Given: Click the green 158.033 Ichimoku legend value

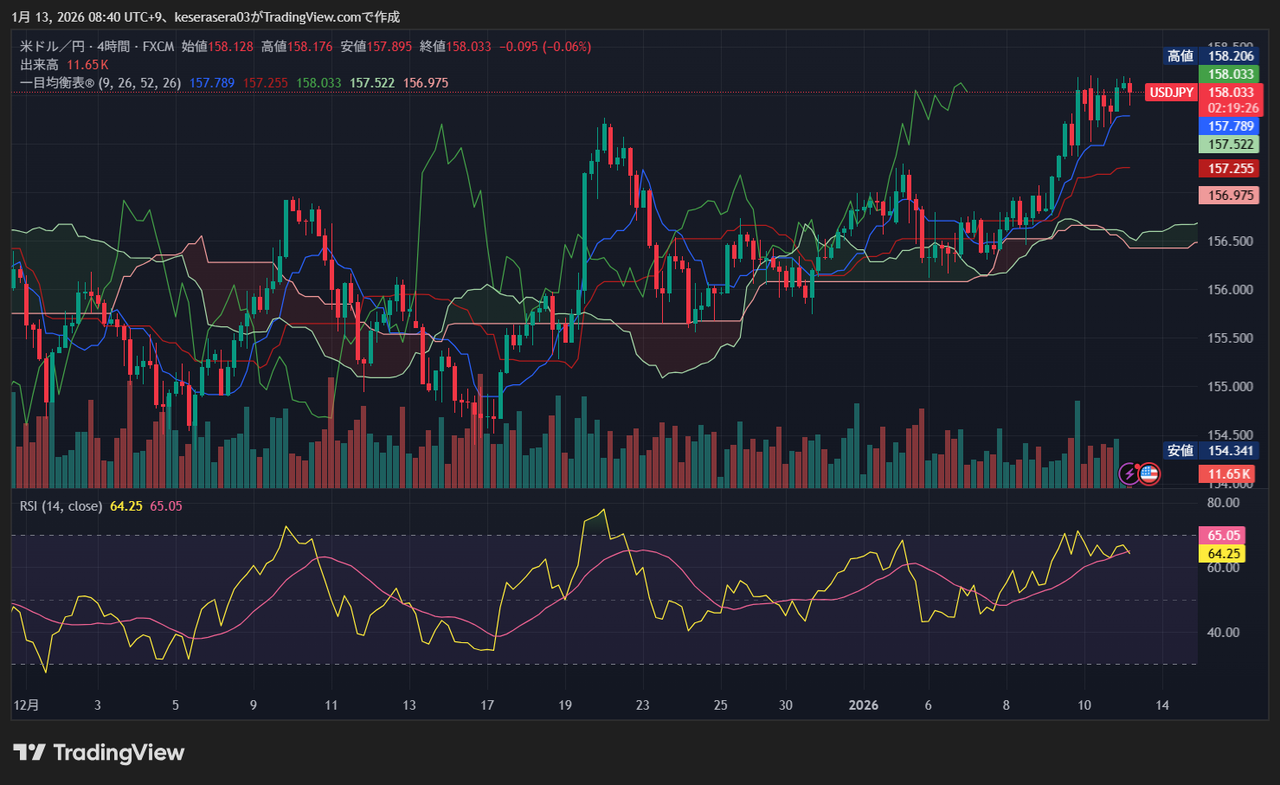Looking at the screenshot, I should (319, 84).
